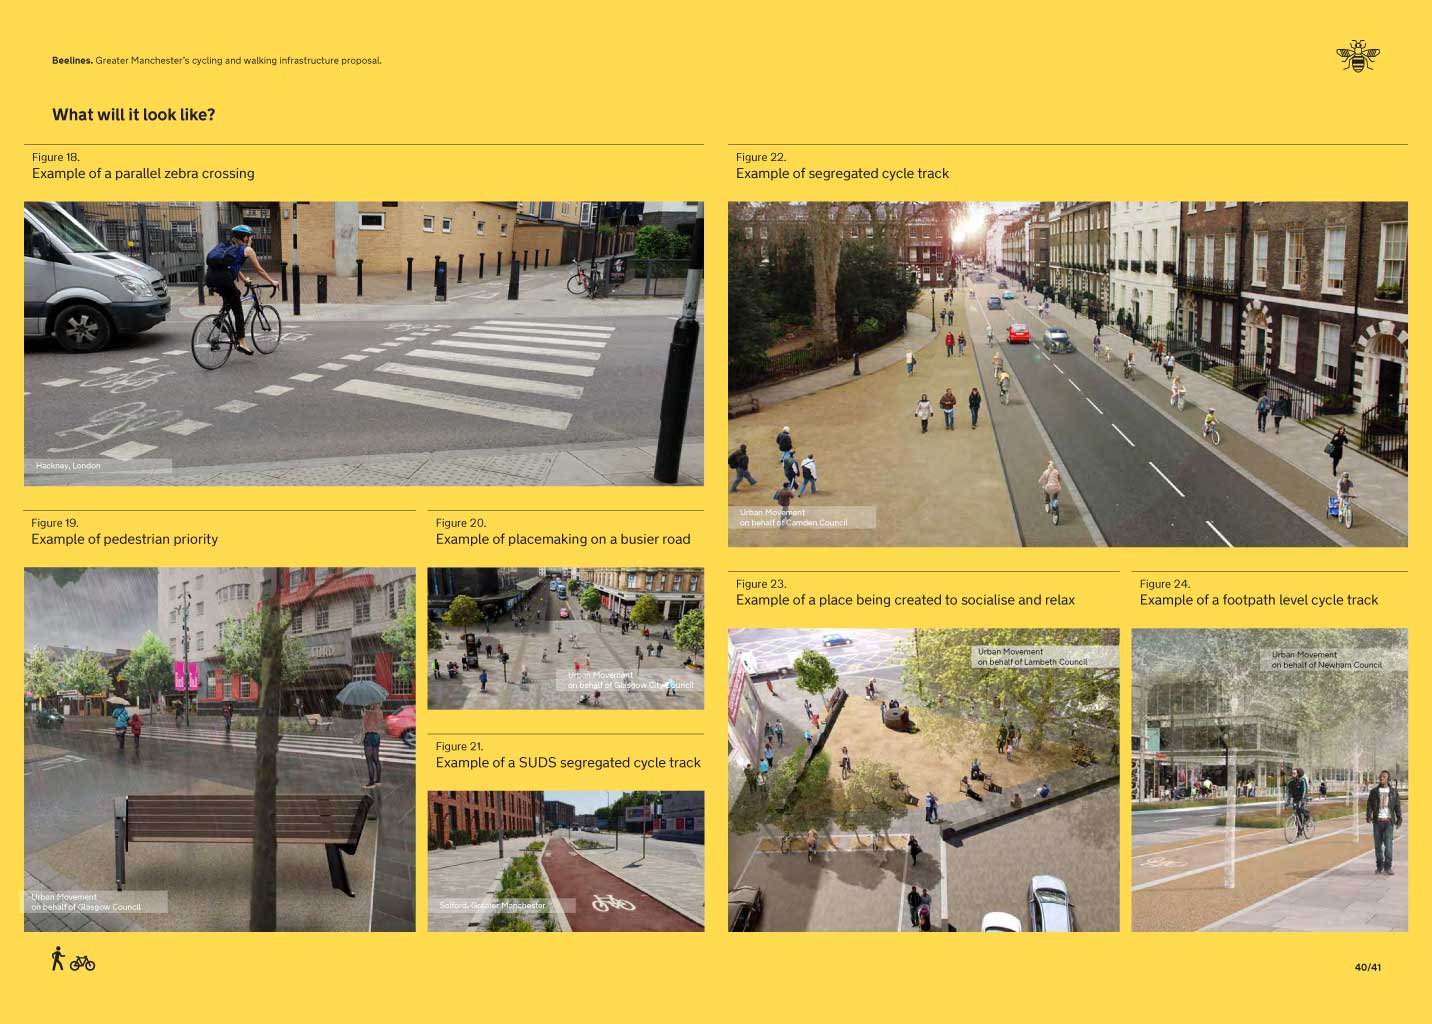Open the placemaking on busier road image
The height and width of the screenshot is (1024, 1432).
[x=565, y=638]
